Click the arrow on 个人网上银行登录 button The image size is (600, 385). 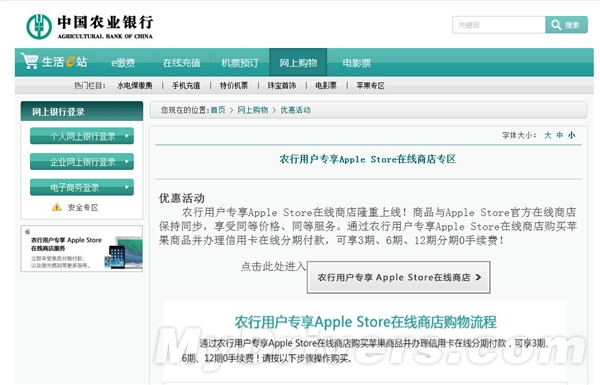[127, 136]
